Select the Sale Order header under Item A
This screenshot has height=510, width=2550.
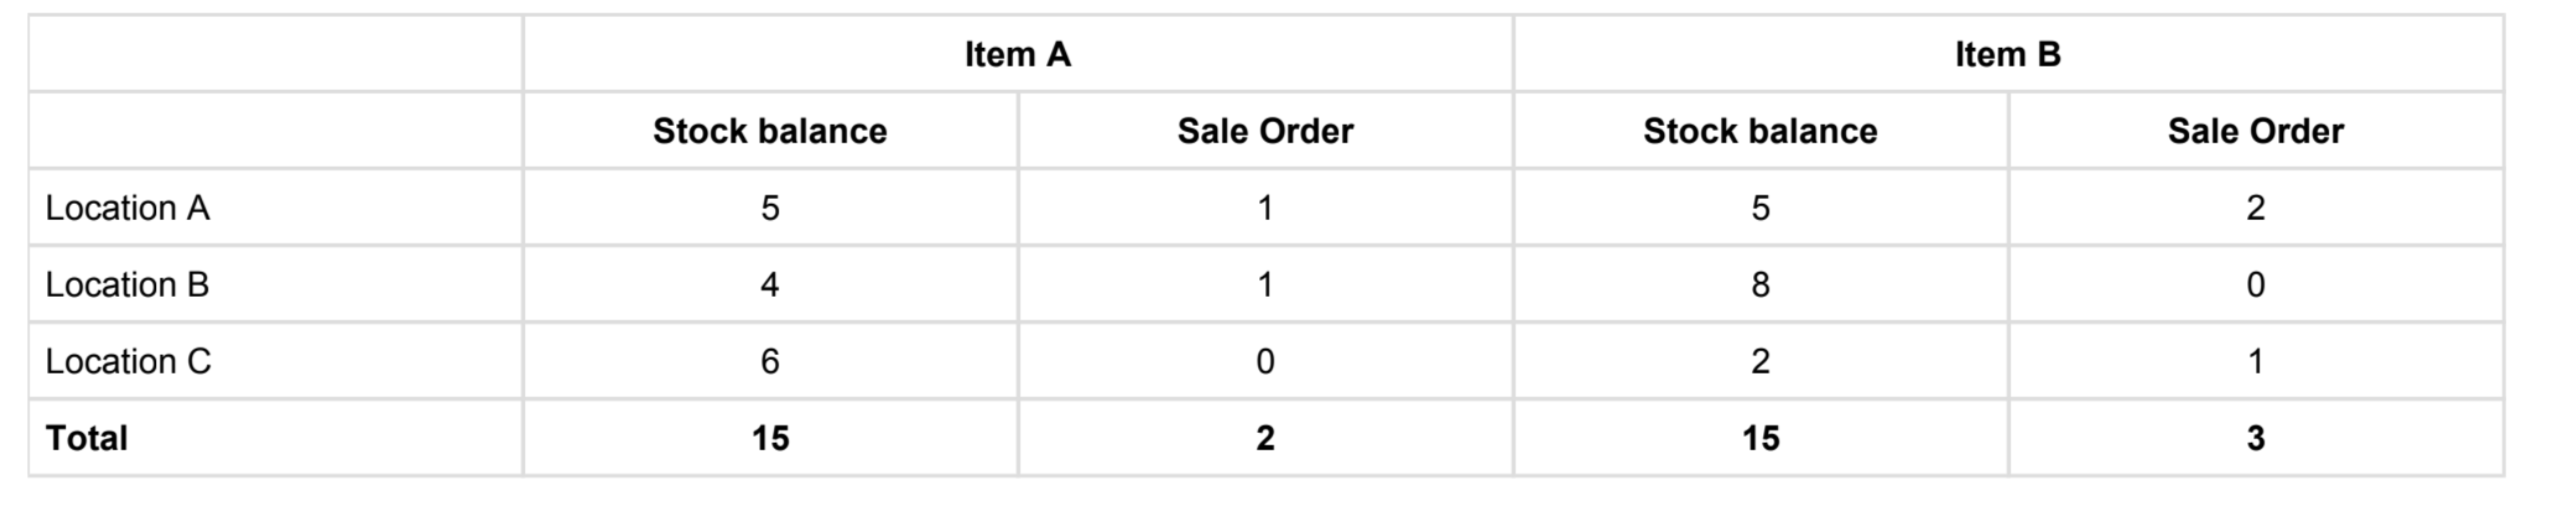(1264, 131)
